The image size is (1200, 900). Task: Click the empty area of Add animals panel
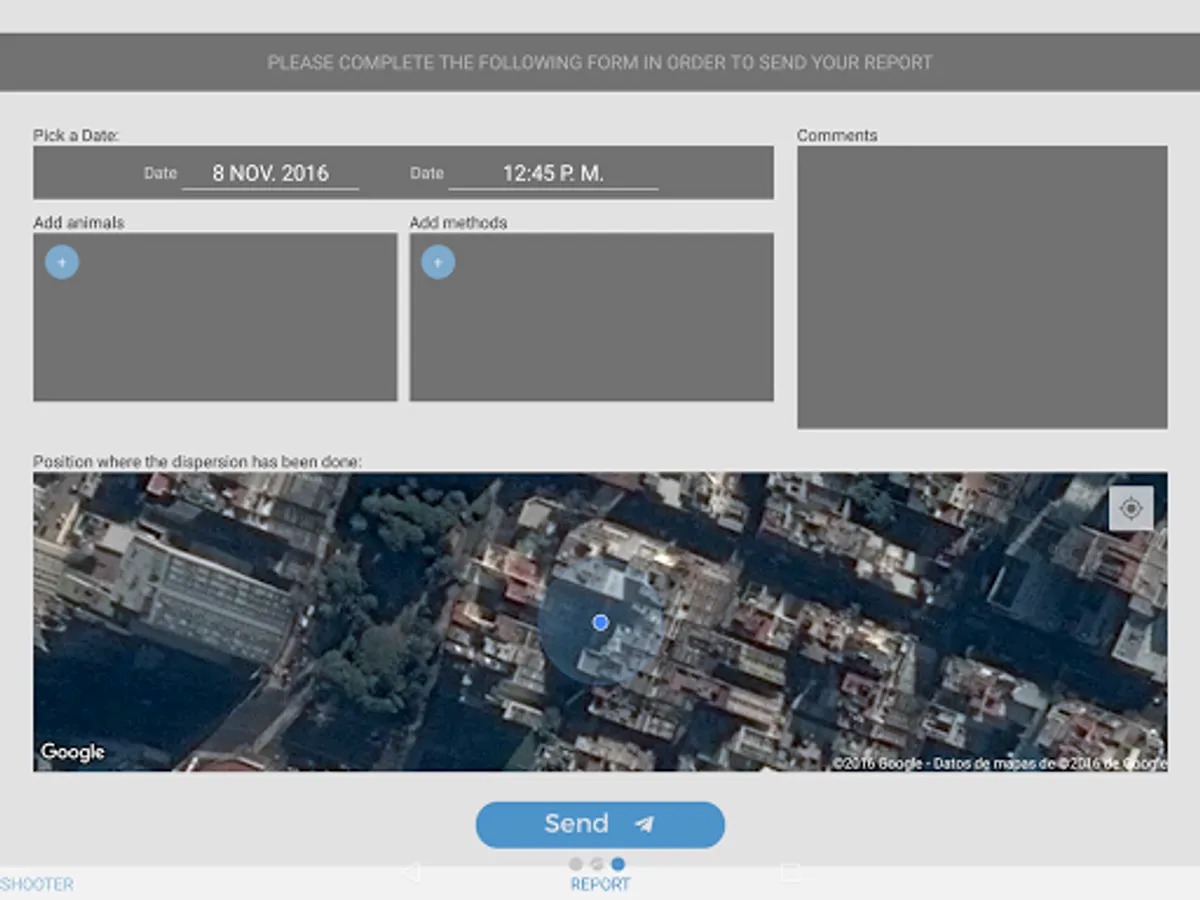pyautogui.click(x=215, y=335)
